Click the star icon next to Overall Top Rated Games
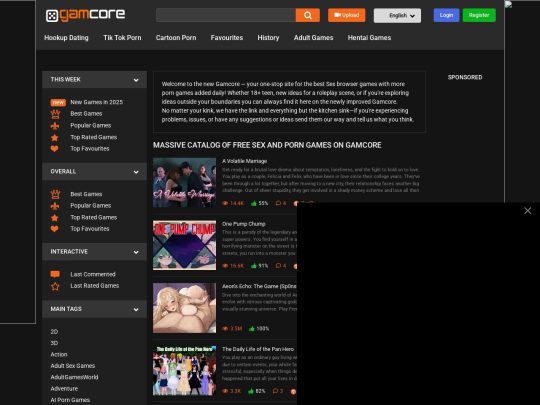 [x=55, y=218]
